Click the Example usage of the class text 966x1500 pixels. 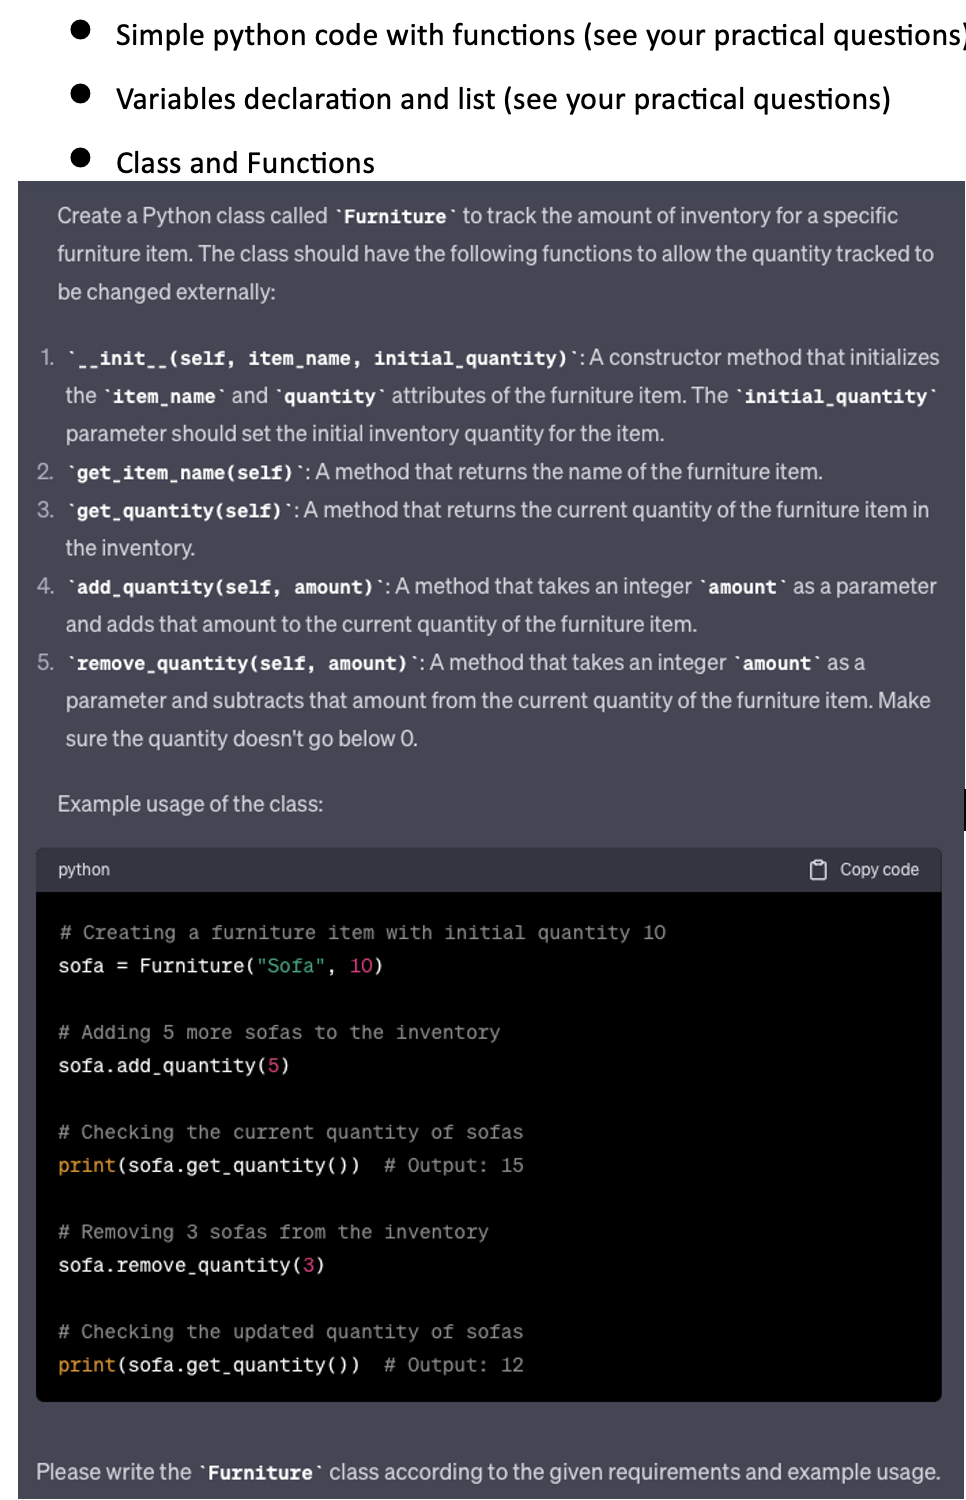[x=190, y=804]
